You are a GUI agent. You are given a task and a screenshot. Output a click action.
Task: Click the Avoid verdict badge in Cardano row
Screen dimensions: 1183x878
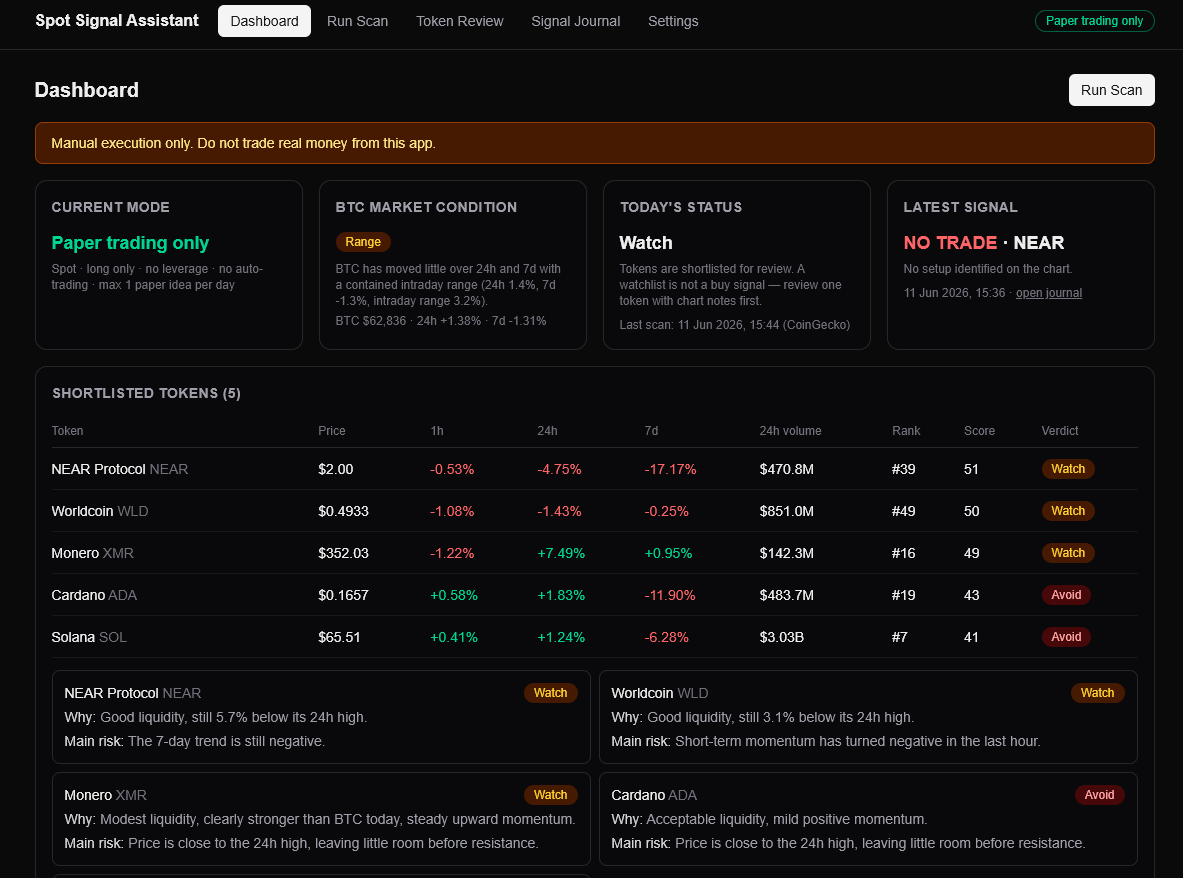1066,595
